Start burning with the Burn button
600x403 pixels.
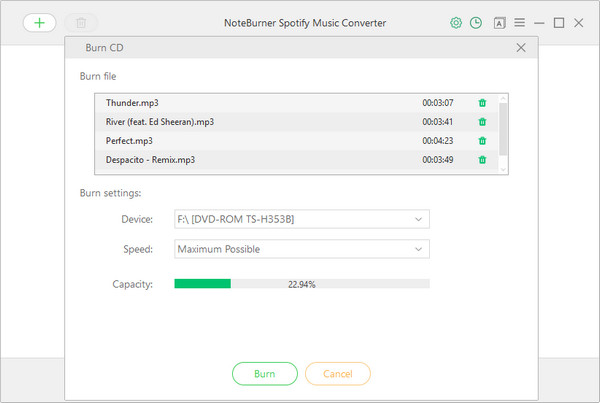tap(264, 374)
